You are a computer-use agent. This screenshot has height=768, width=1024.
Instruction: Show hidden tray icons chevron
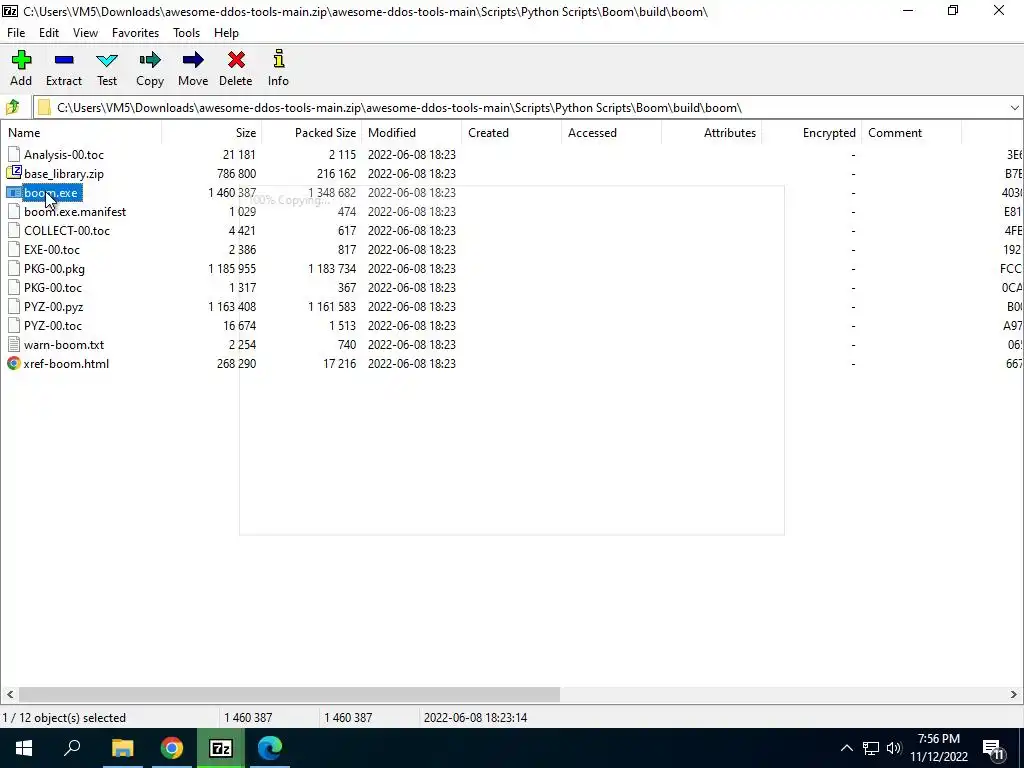pos(846,748)
